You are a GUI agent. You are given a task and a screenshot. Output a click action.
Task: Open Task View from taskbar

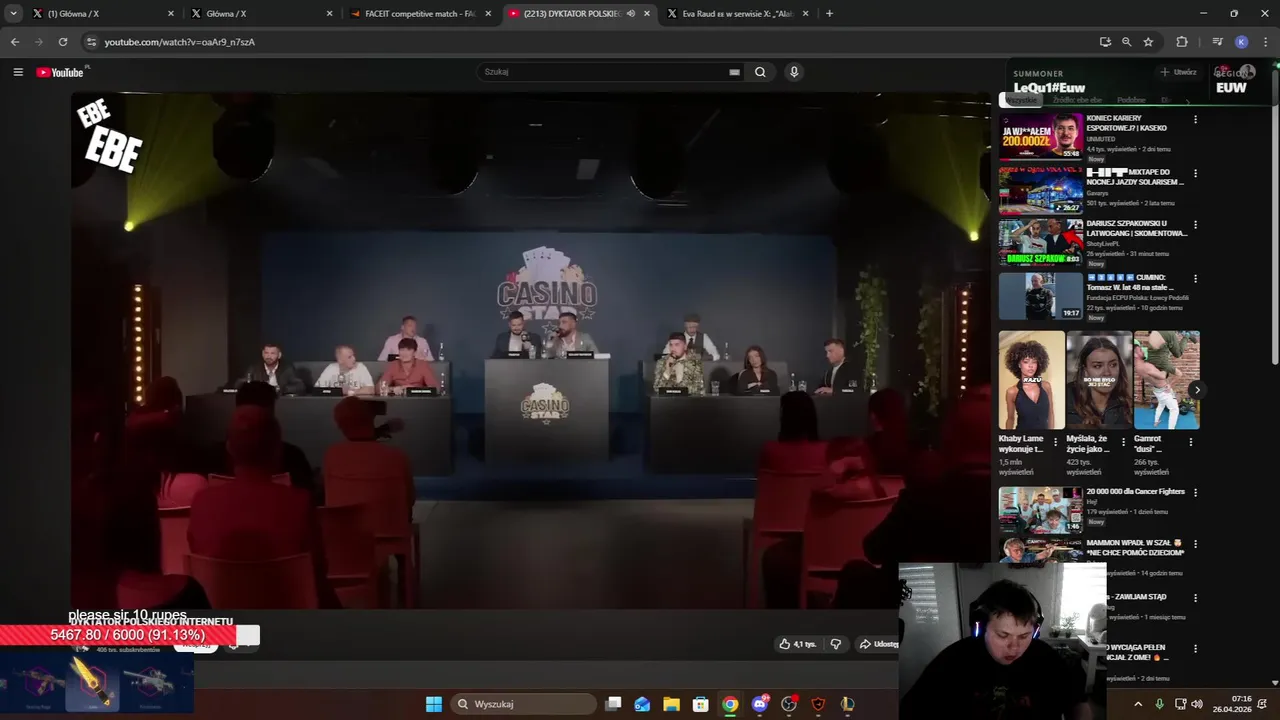click(x=614, y=704)
